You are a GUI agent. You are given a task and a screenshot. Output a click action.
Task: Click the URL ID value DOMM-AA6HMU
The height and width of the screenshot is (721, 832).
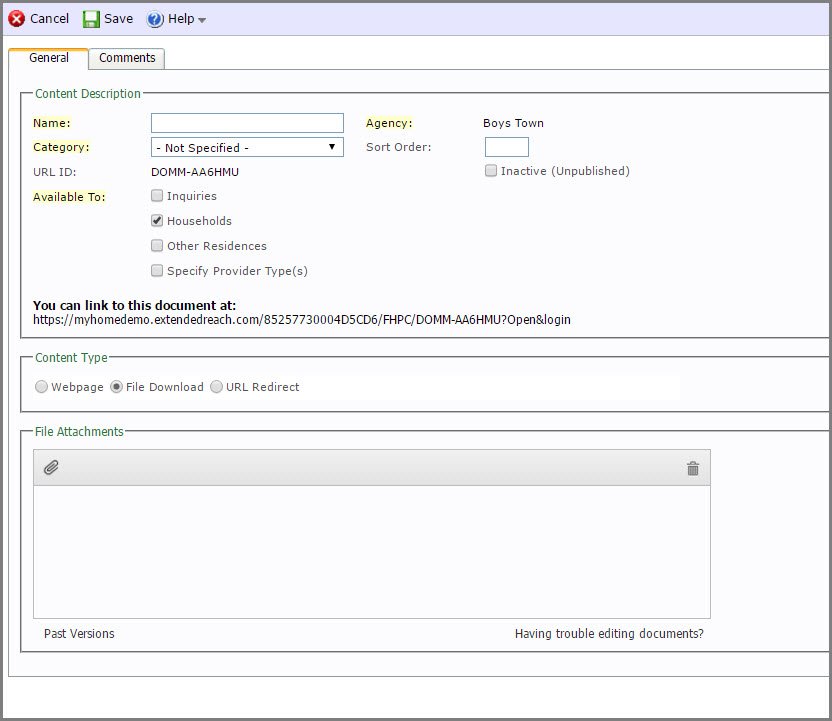[x=195, y=172]
